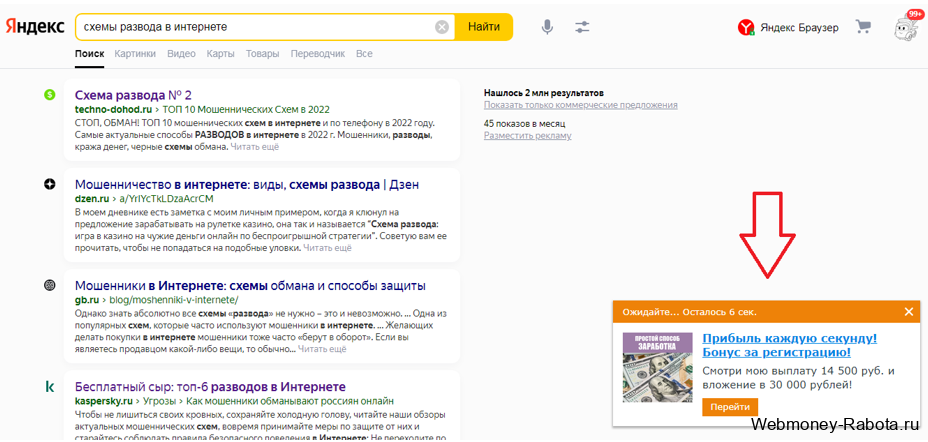Open the shopping cart icon
This screenshot has height=442, width=928.
click(x=863, y=27)
